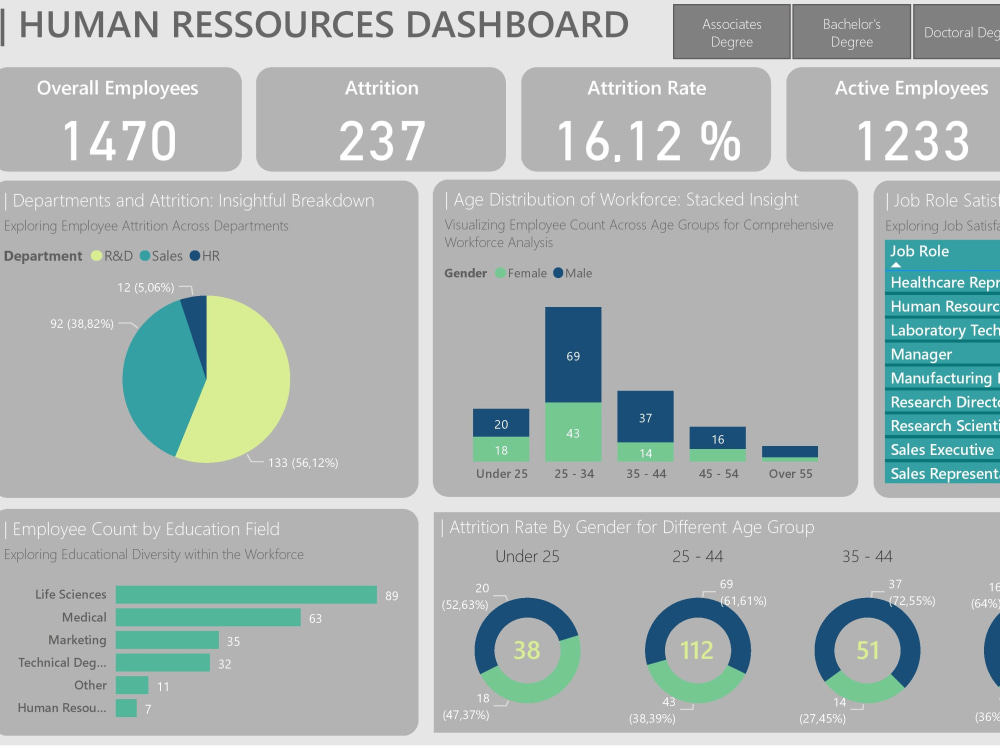Screen dimensions: 1000x750
Task: Toggle the R&D department legend item
Action: point(114,255)
